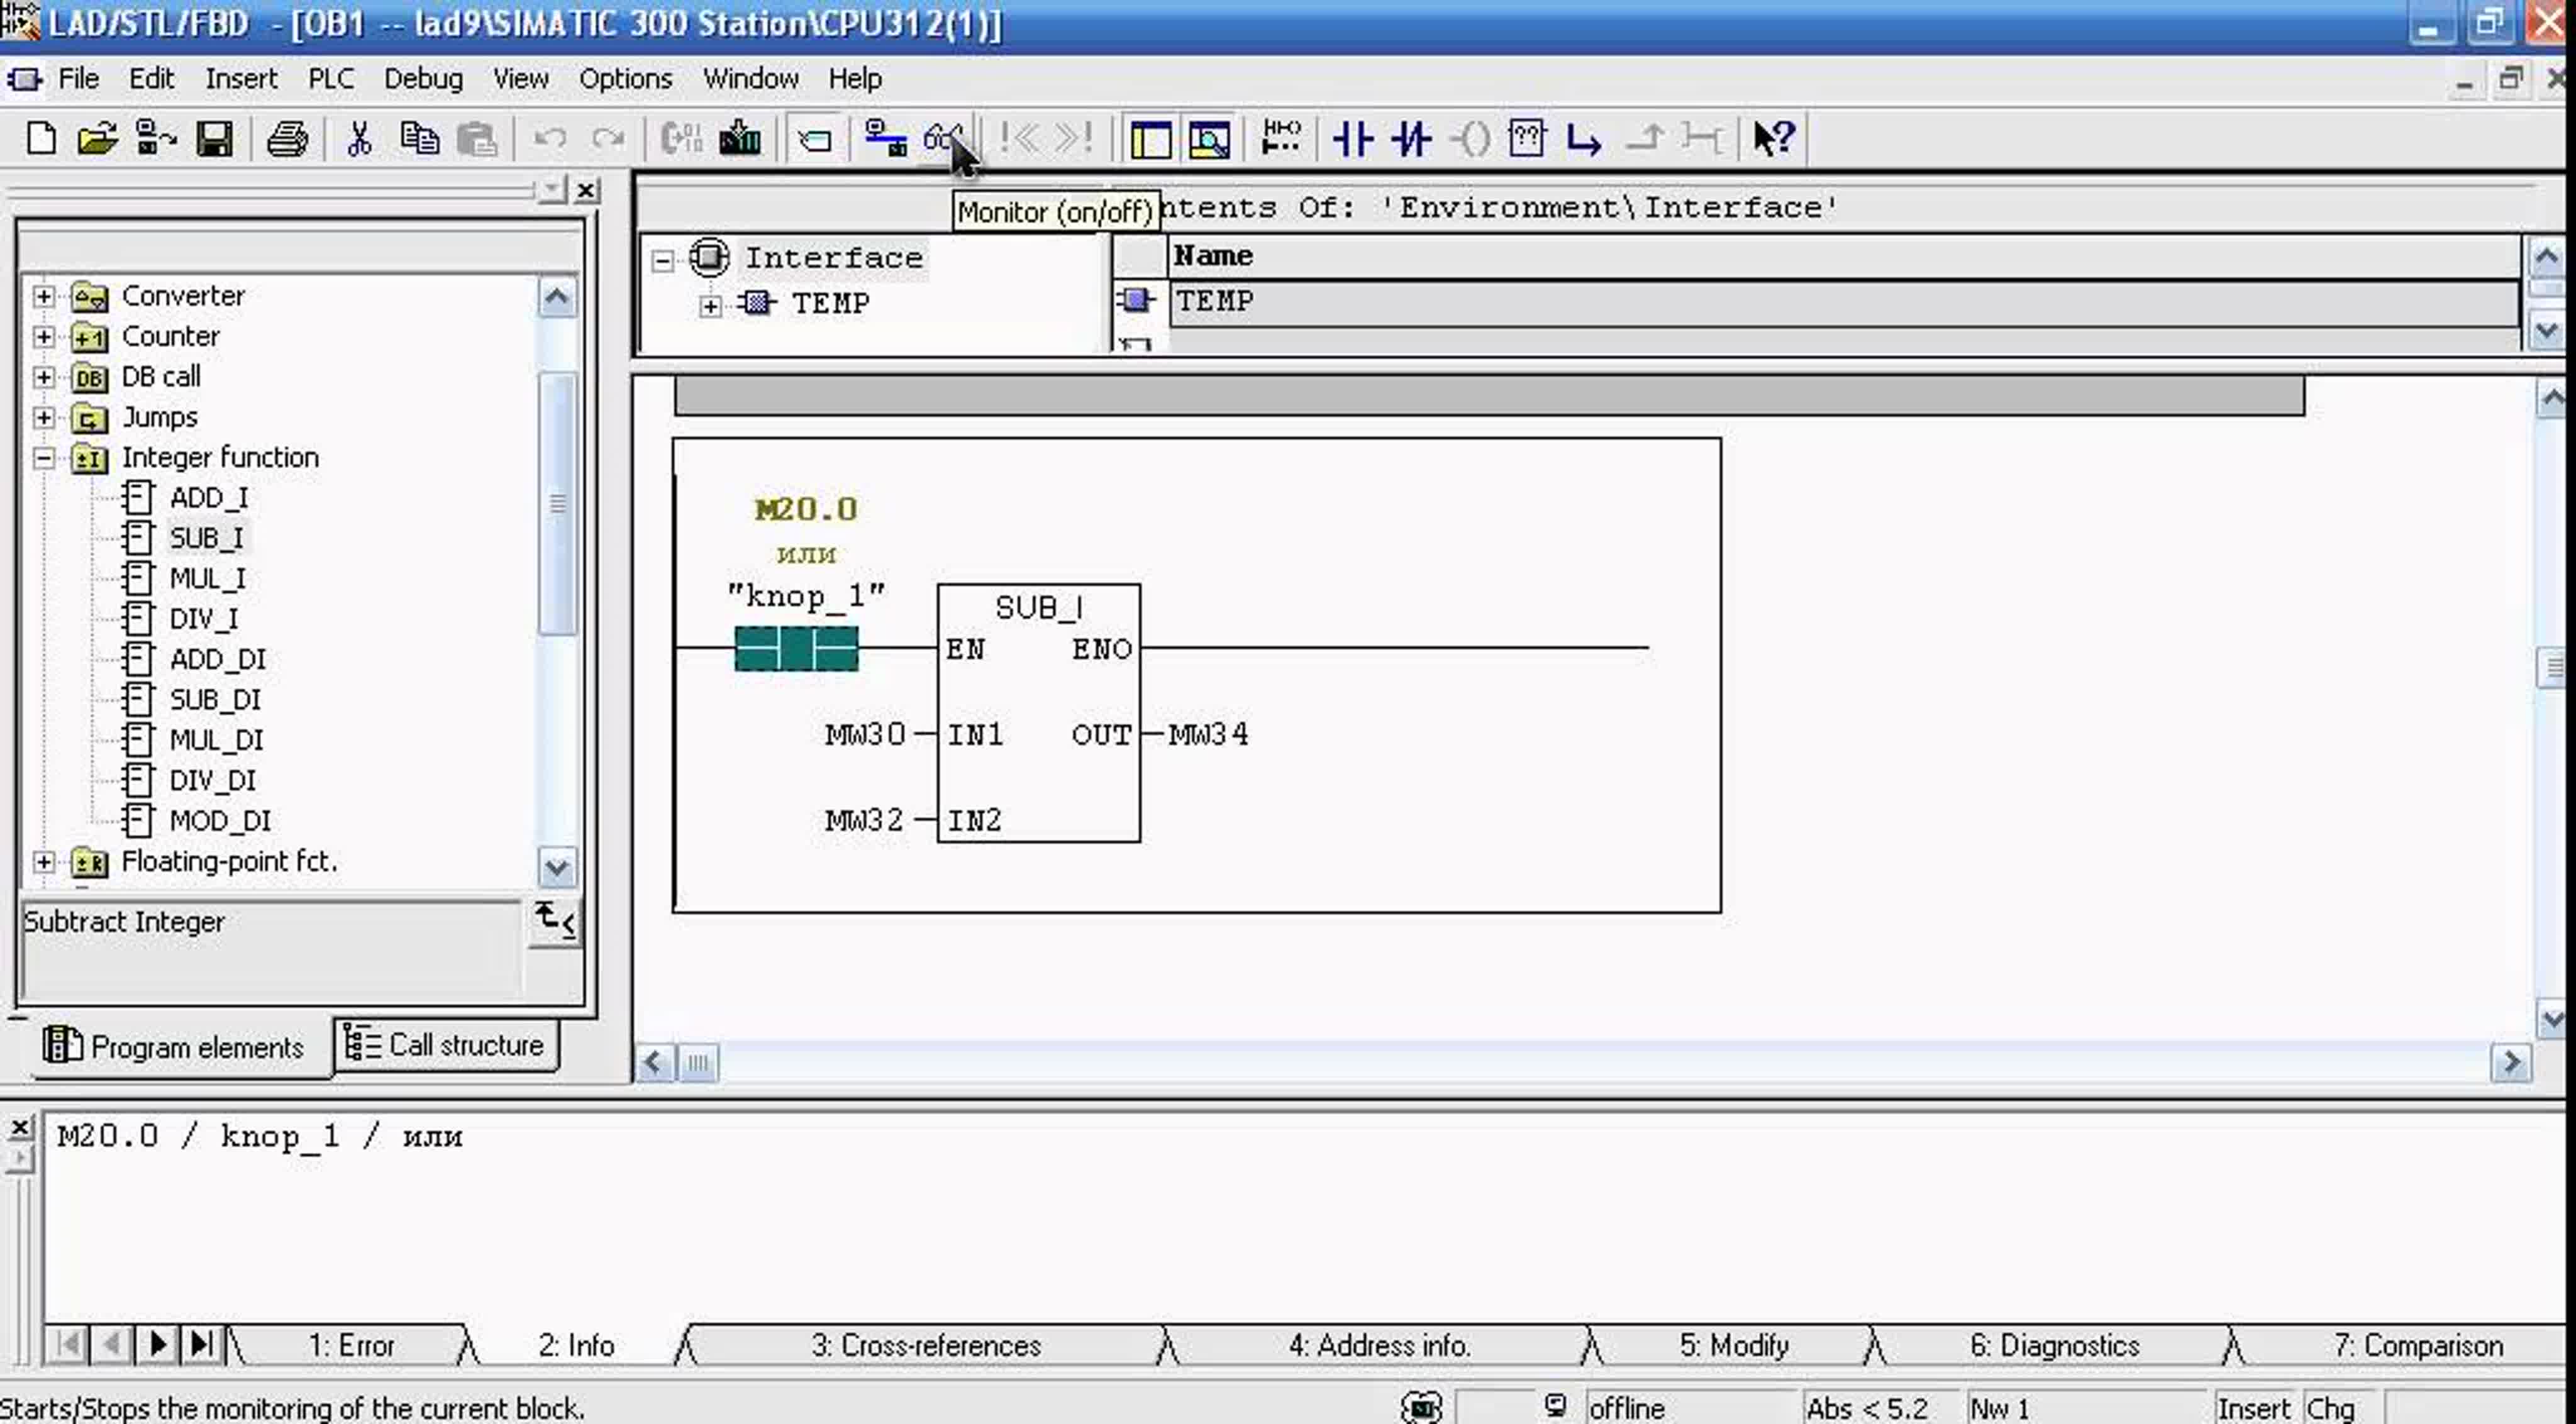Click the Open folder toolbar icon
Image resolution: width=2576 pixels, height=1424 pixels.
[x=97, y=138]
